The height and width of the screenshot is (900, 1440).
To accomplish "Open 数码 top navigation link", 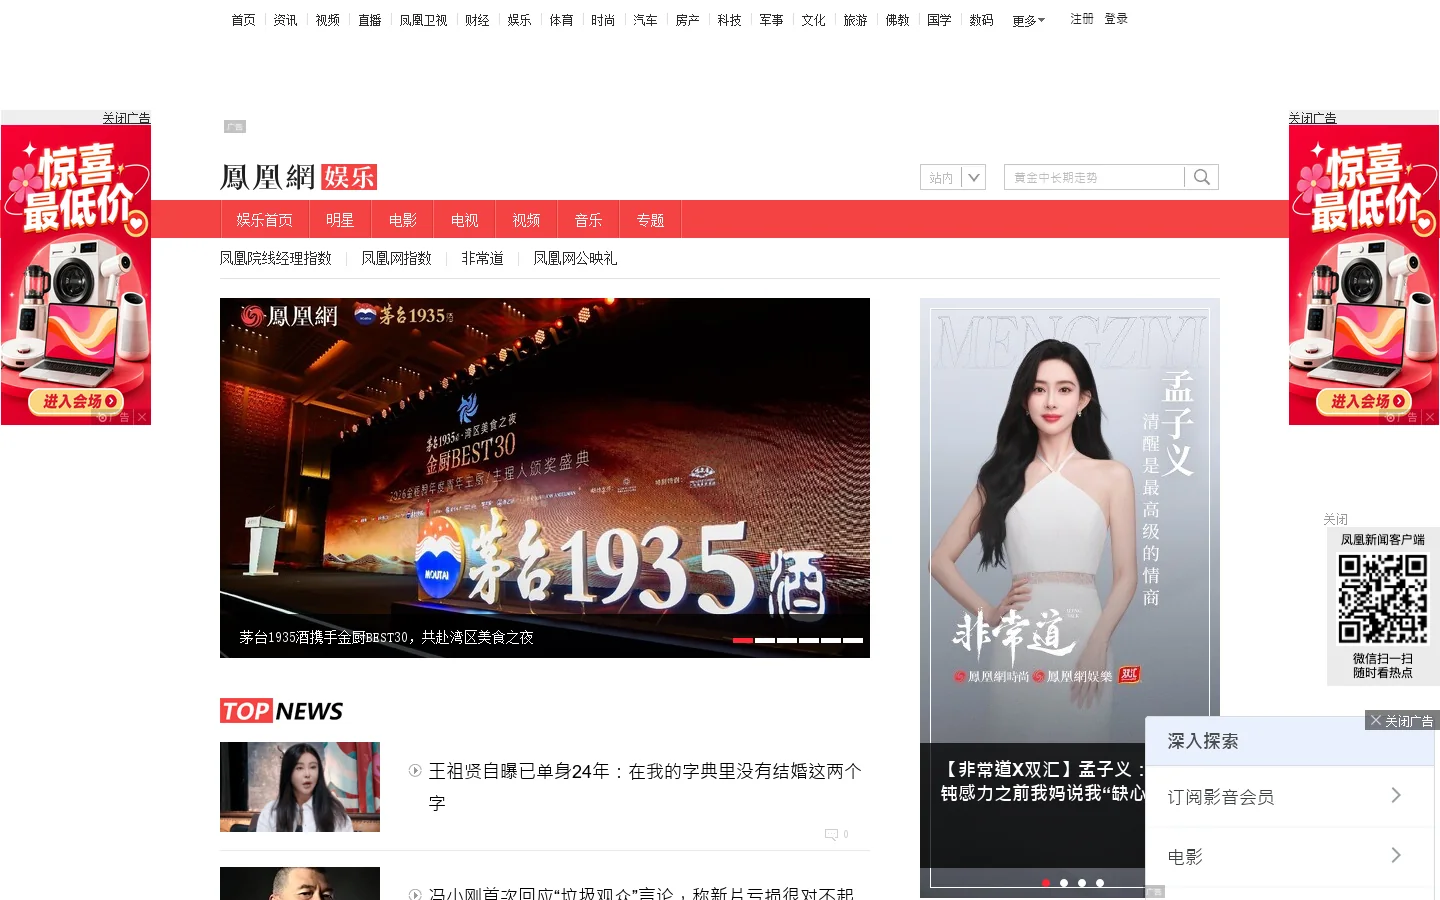I will point(981,20).
